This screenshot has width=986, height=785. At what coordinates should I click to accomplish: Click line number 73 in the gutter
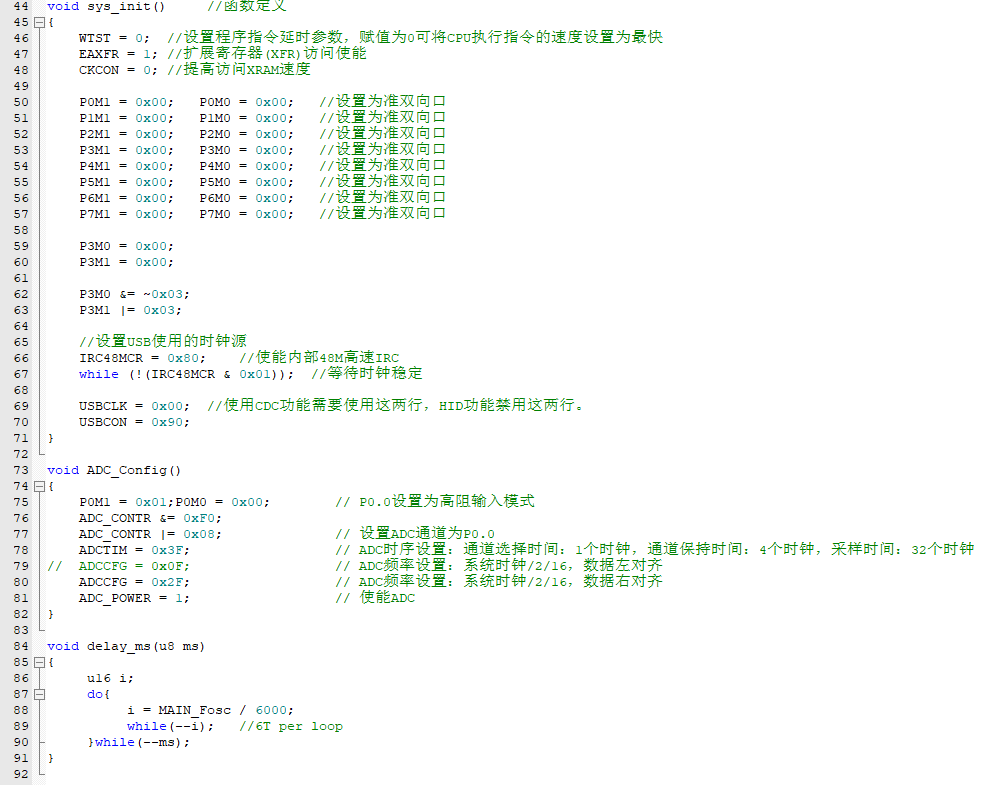pyautogui.click(x=21, y=470)
